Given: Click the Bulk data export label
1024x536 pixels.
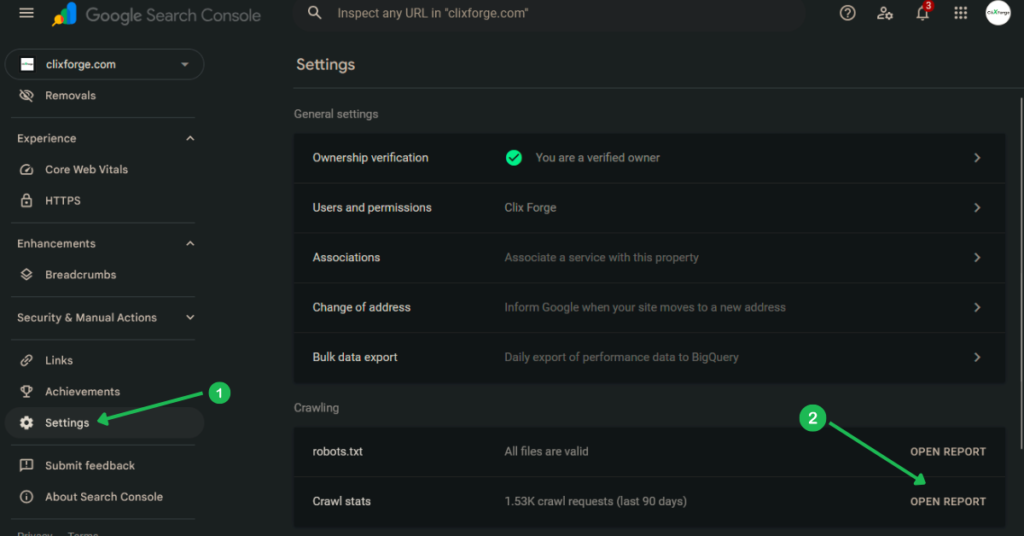Looking at the screenshot, I should [355, 357].
